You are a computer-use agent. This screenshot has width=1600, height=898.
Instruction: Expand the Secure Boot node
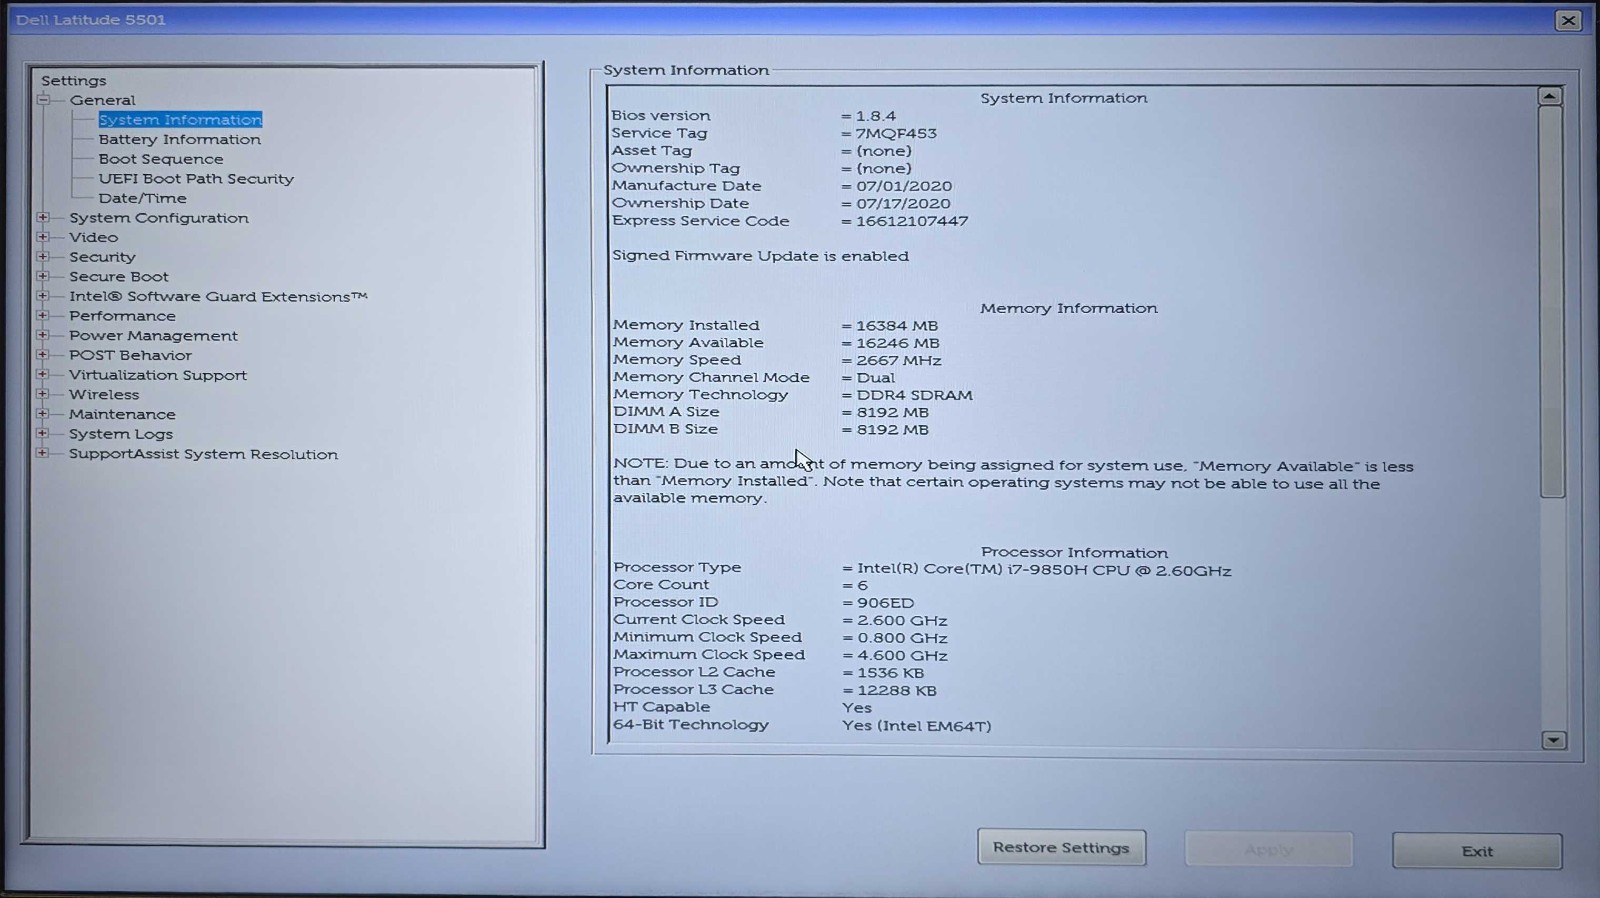pyautogui.click(x=43, y=276)
